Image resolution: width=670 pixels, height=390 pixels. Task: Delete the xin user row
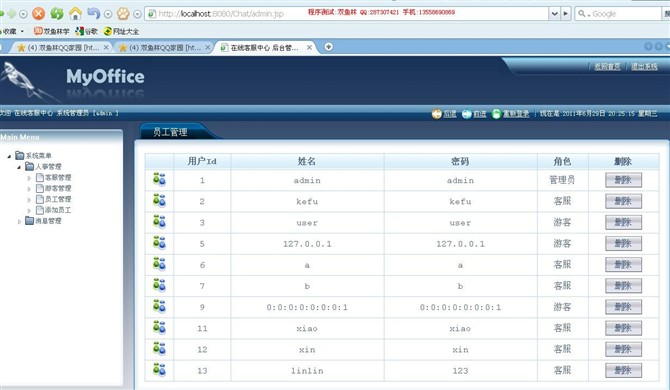pos(623,349)
